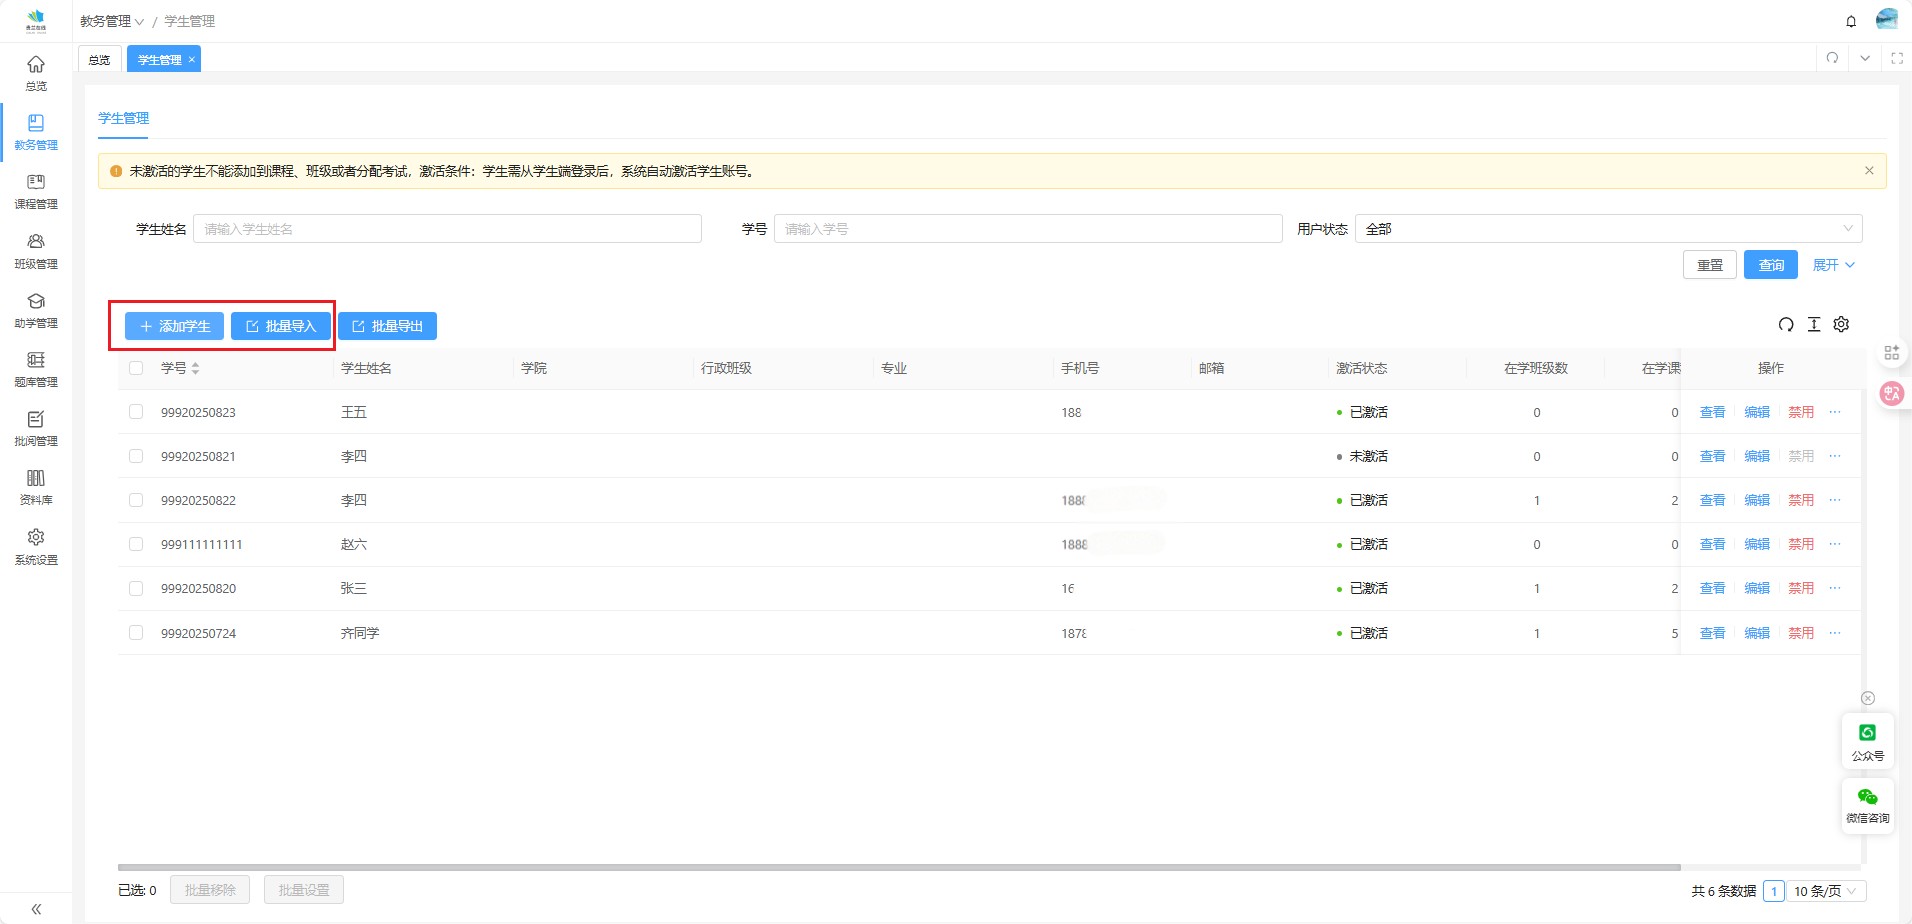
Task: Adjust table density icon
Action: pyautogui.click(x=1814, y=324)
